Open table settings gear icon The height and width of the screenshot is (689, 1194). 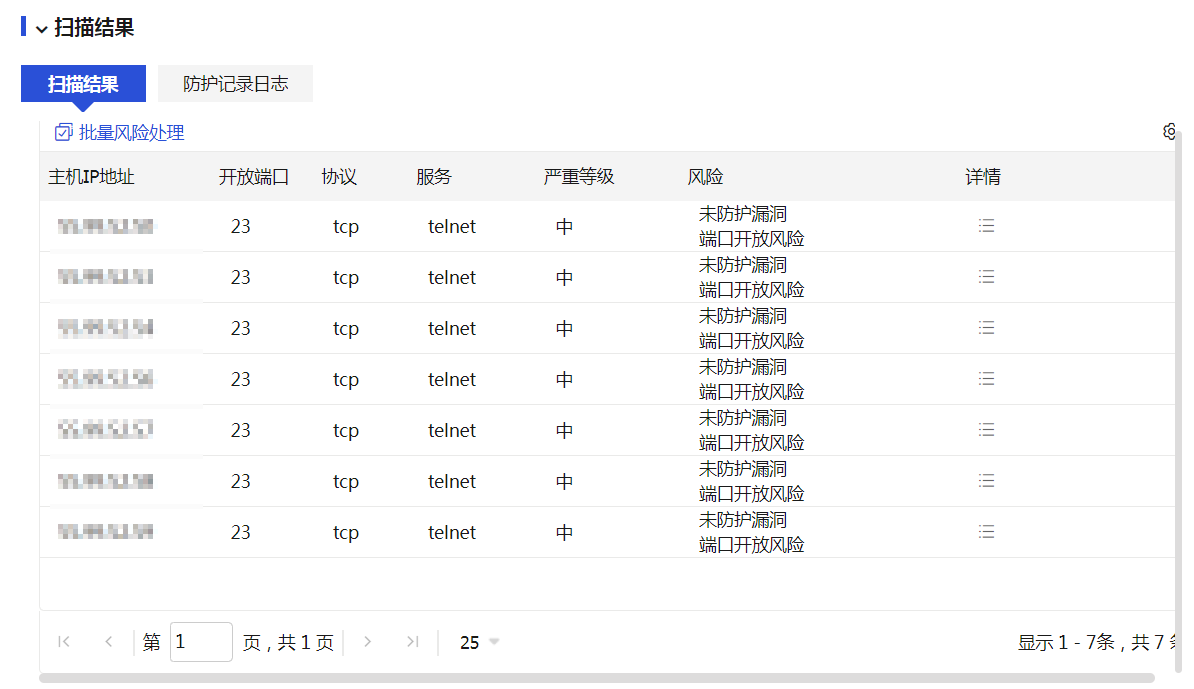[x=1169, y=132]
